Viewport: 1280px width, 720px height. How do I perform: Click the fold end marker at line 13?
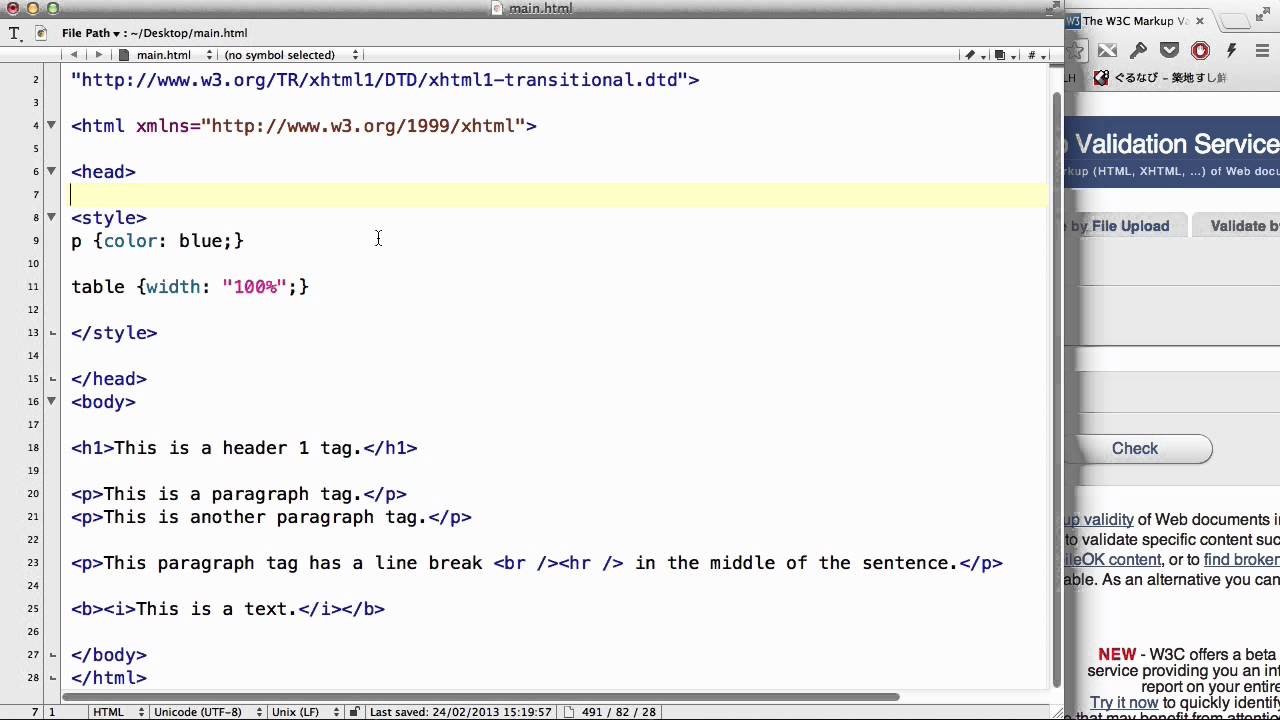coord(51,333)
